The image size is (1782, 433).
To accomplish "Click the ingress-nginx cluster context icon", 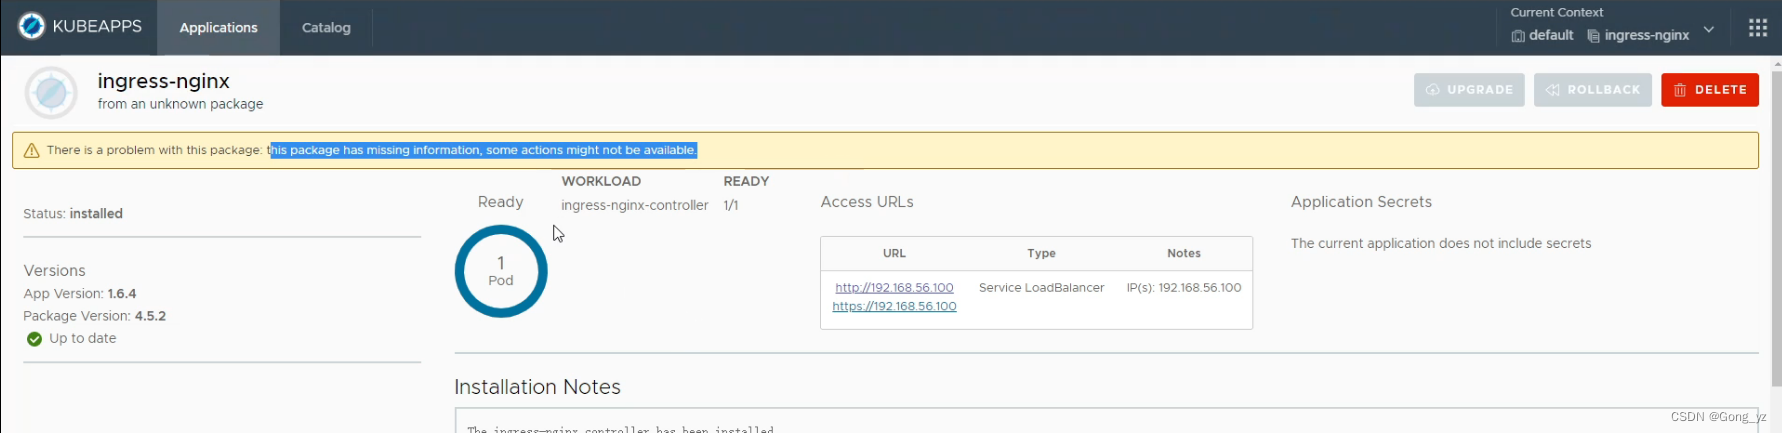I will pos(1594,36).
